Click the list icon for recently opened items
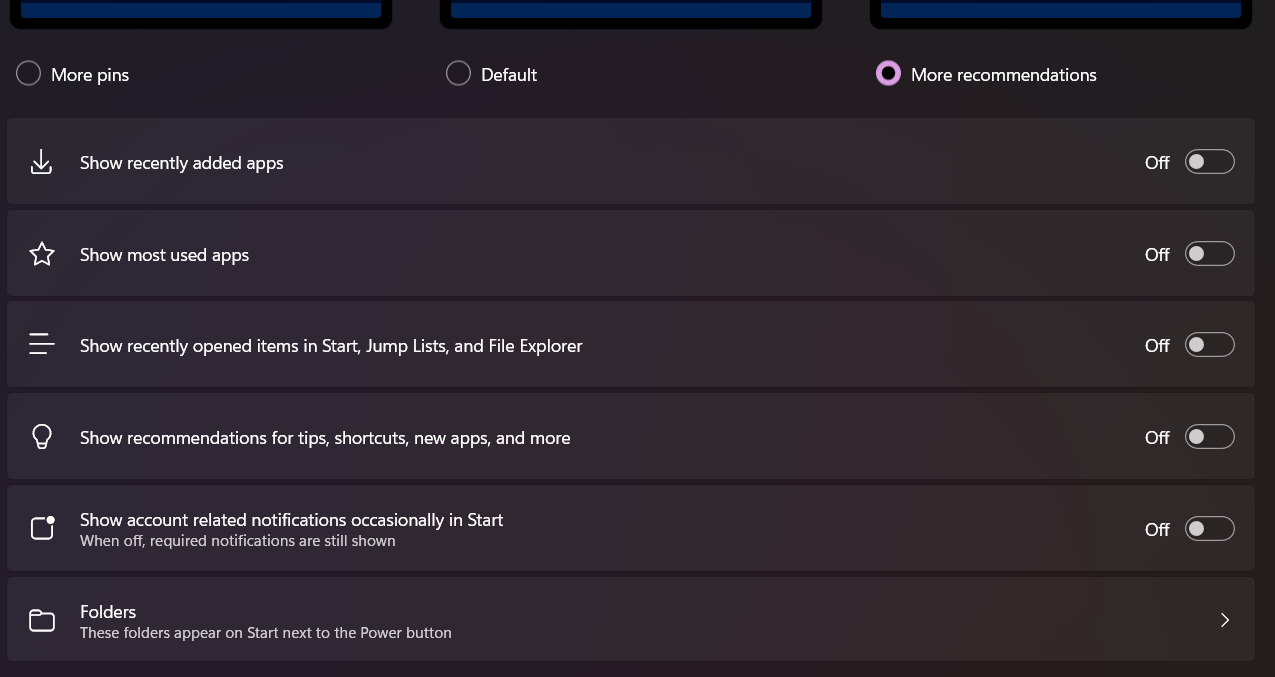Screen dimensions: 1275x677 click(41, 345)
